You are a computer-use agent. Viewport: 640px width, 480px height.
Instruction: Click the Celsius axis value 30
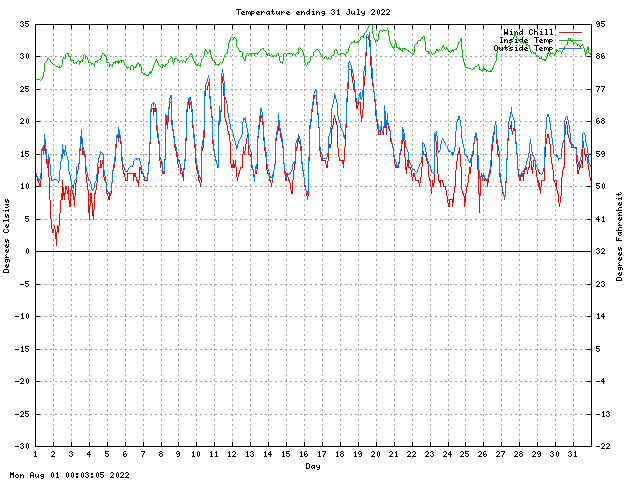click(24, 56)
